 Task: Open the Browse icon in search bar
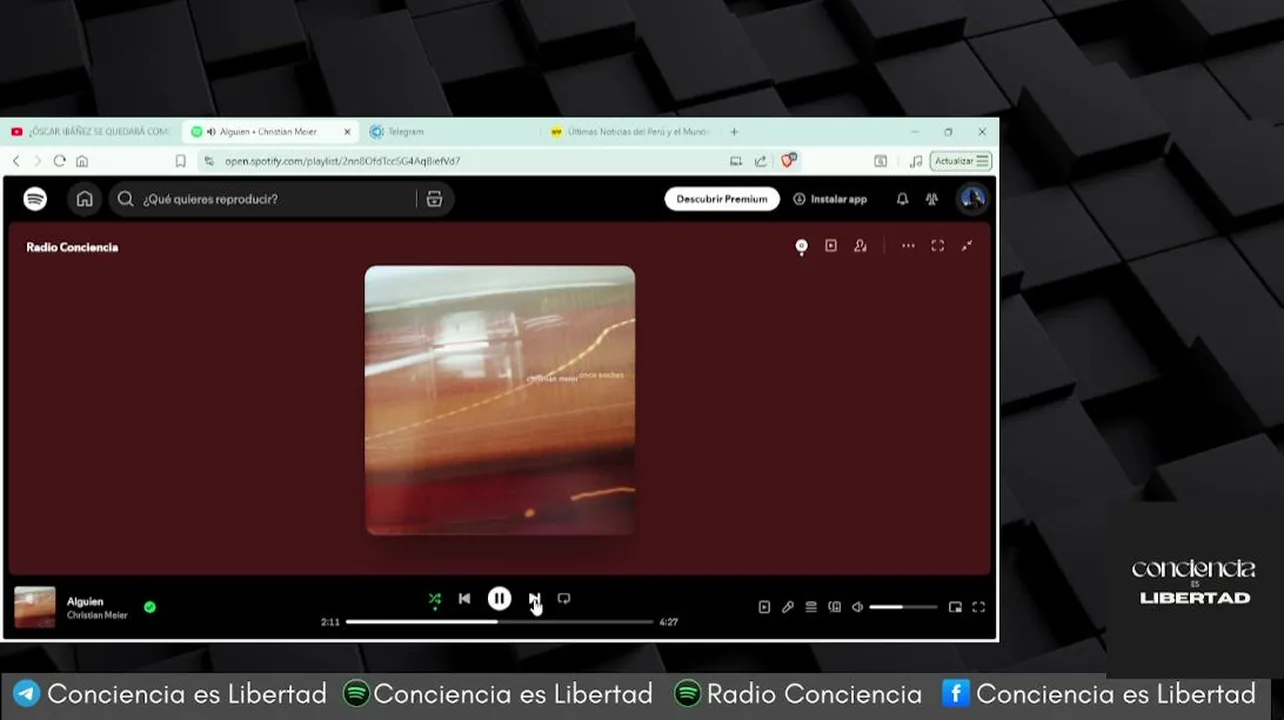tap(434, 199)
